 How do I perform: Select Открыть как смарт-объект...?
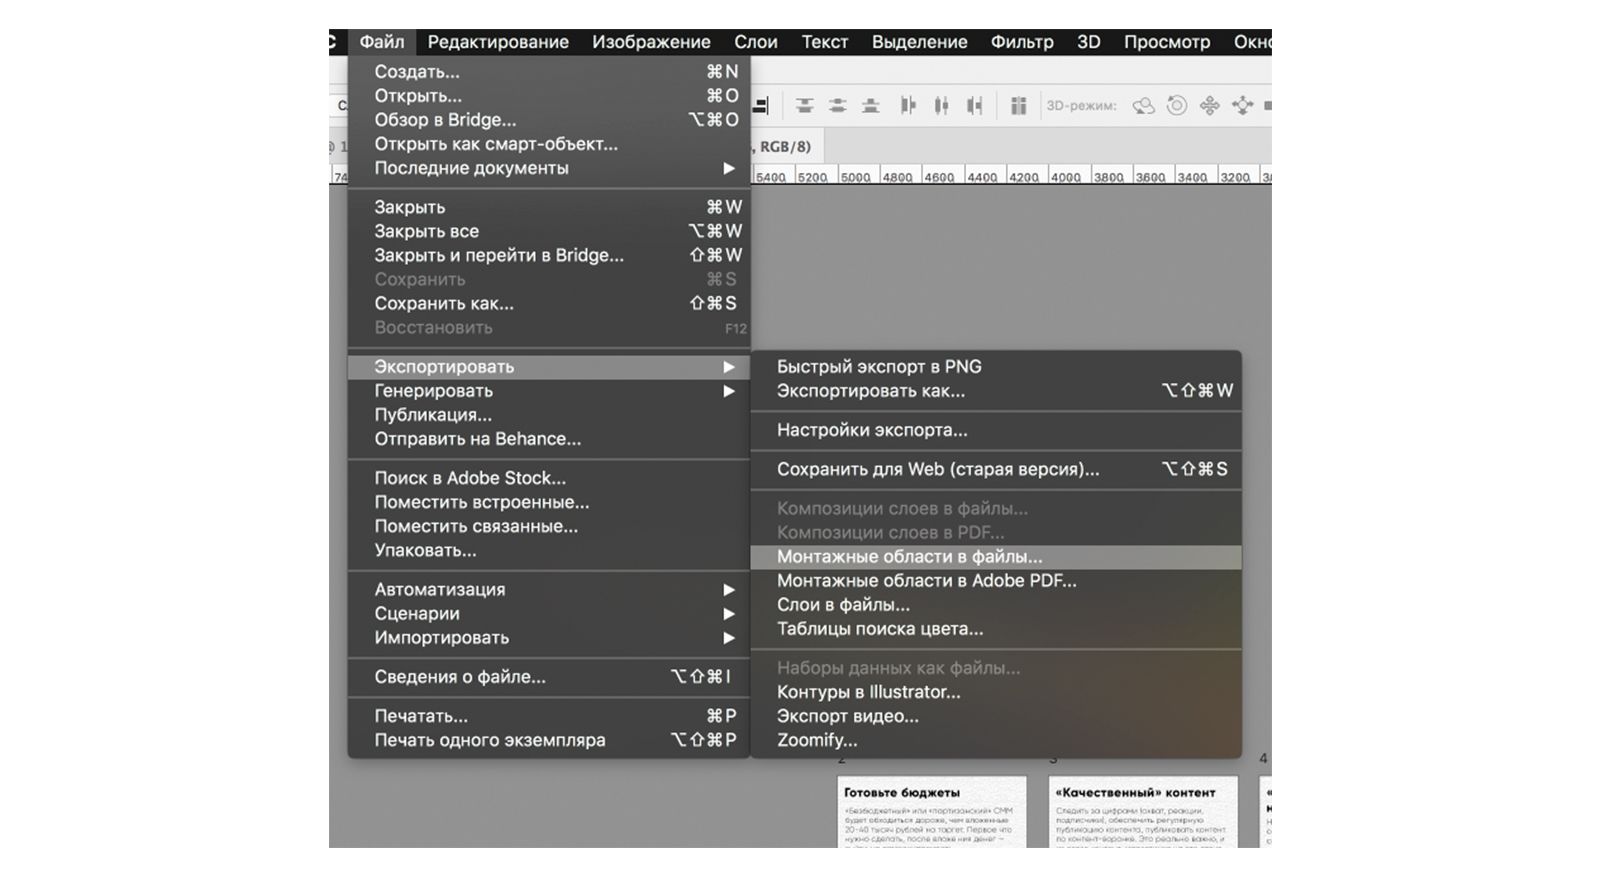[549, 144]
